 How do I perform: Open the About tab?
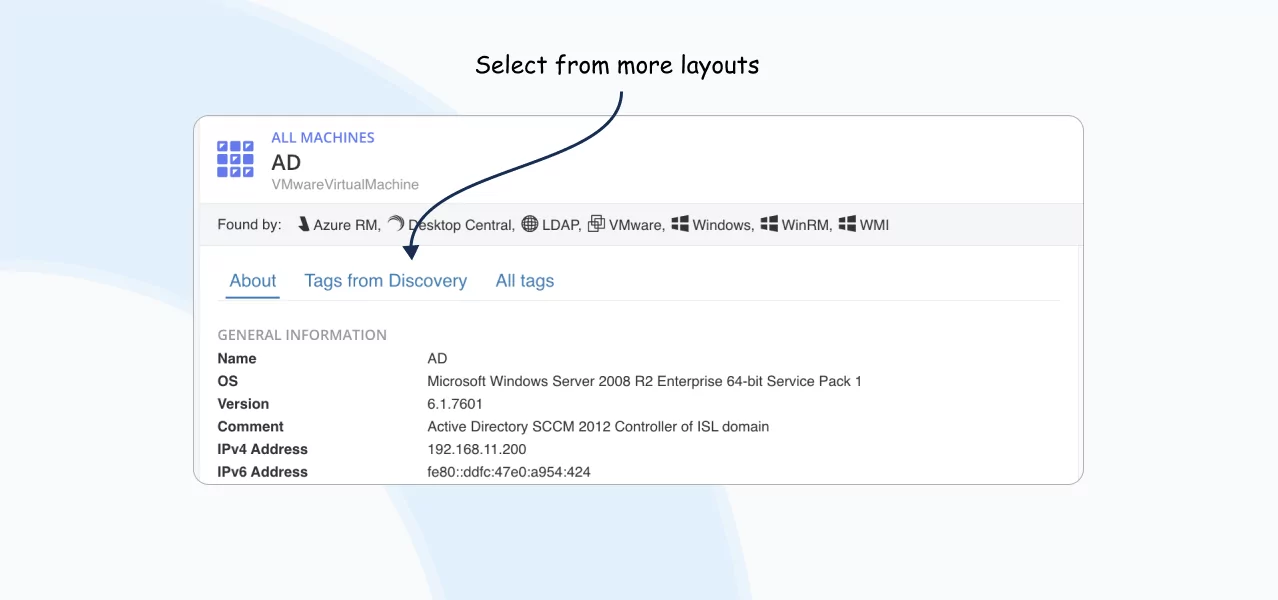tap(253, 281)
